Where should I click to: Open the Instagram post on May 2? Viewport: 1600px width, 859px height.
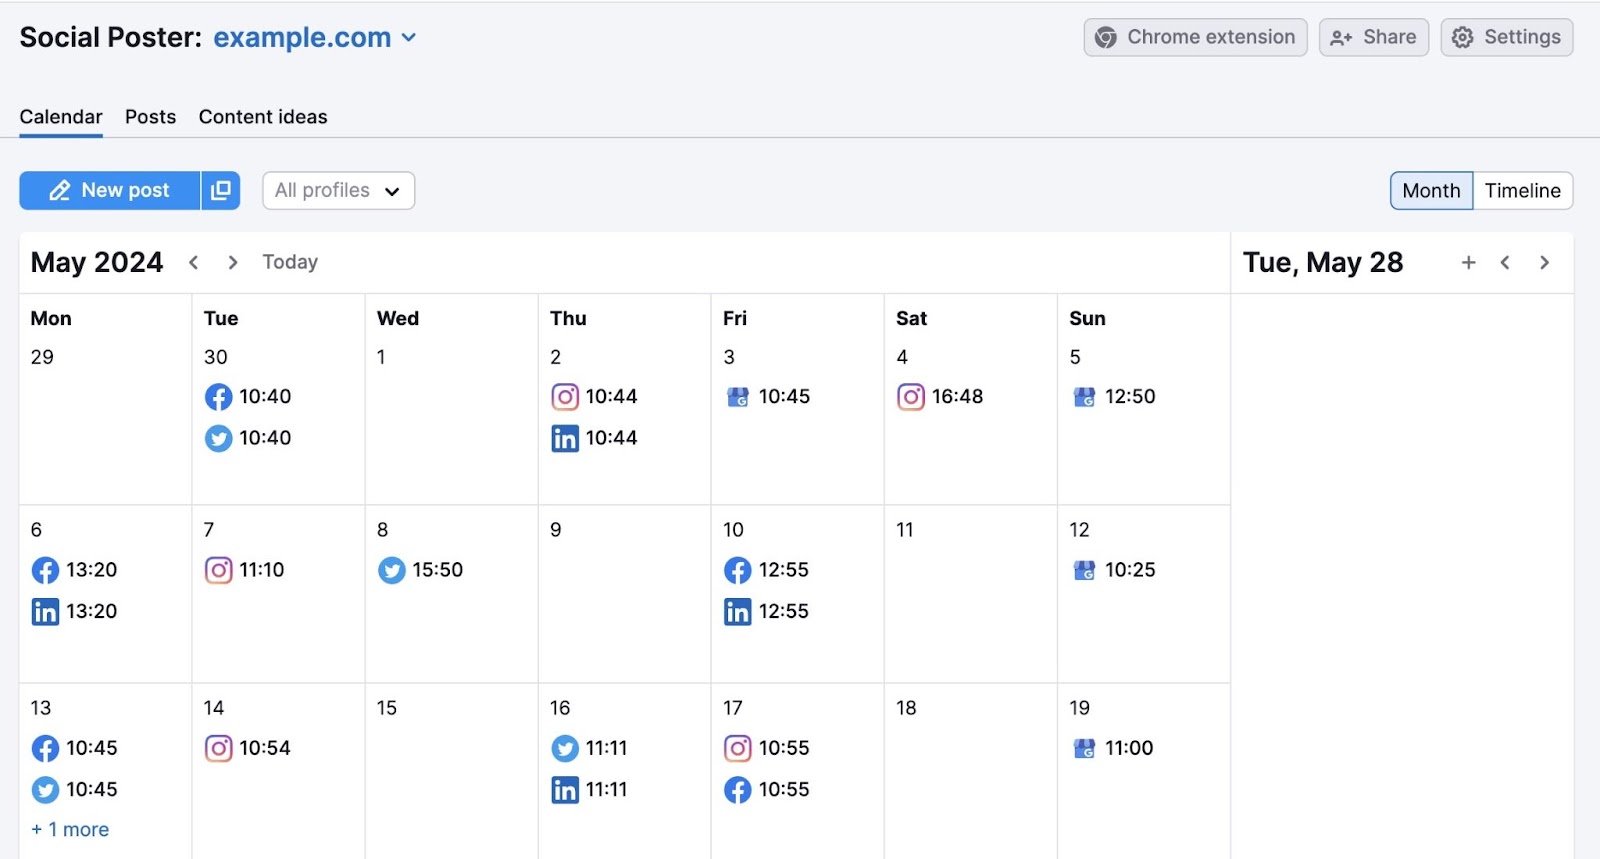click(x=595, y=397)
